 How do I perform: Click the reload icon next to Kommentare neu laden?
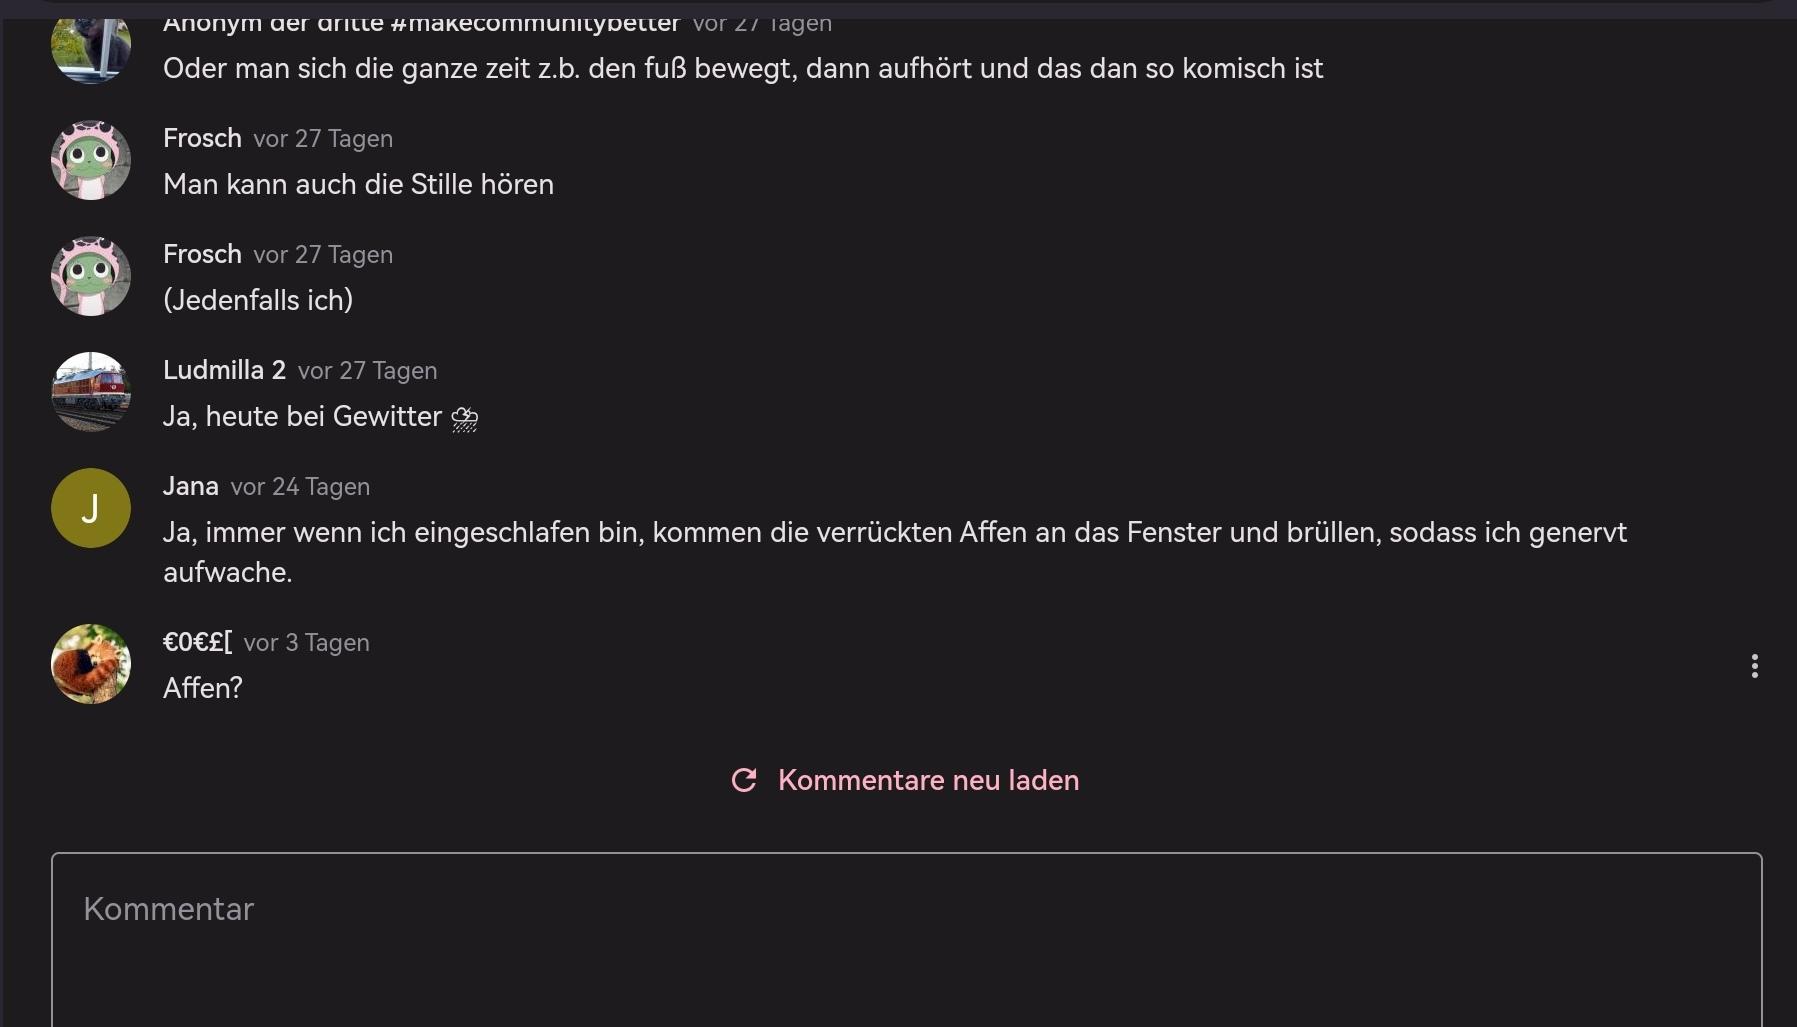(x=744, y=780)
